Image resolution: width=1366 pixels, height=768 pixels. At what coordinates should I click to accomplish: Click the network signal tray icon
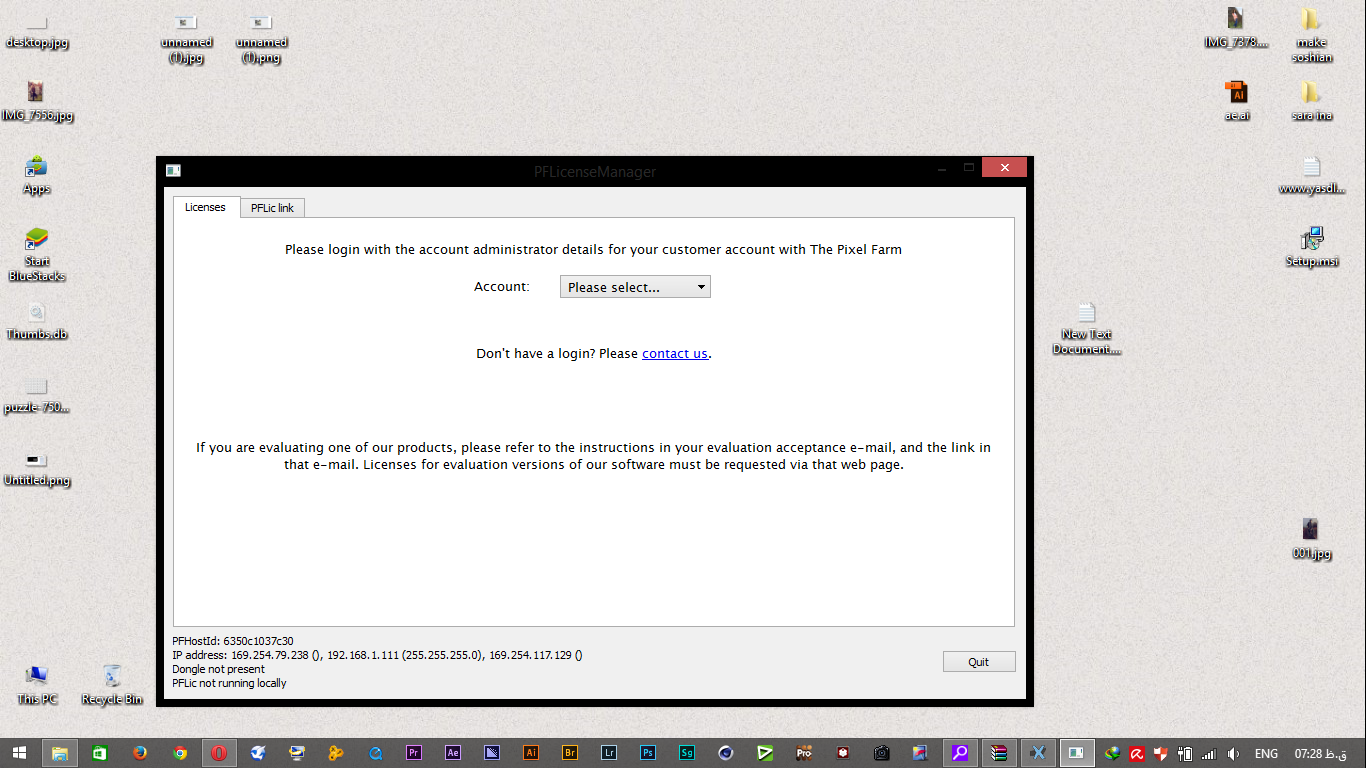coord(1209,753)
